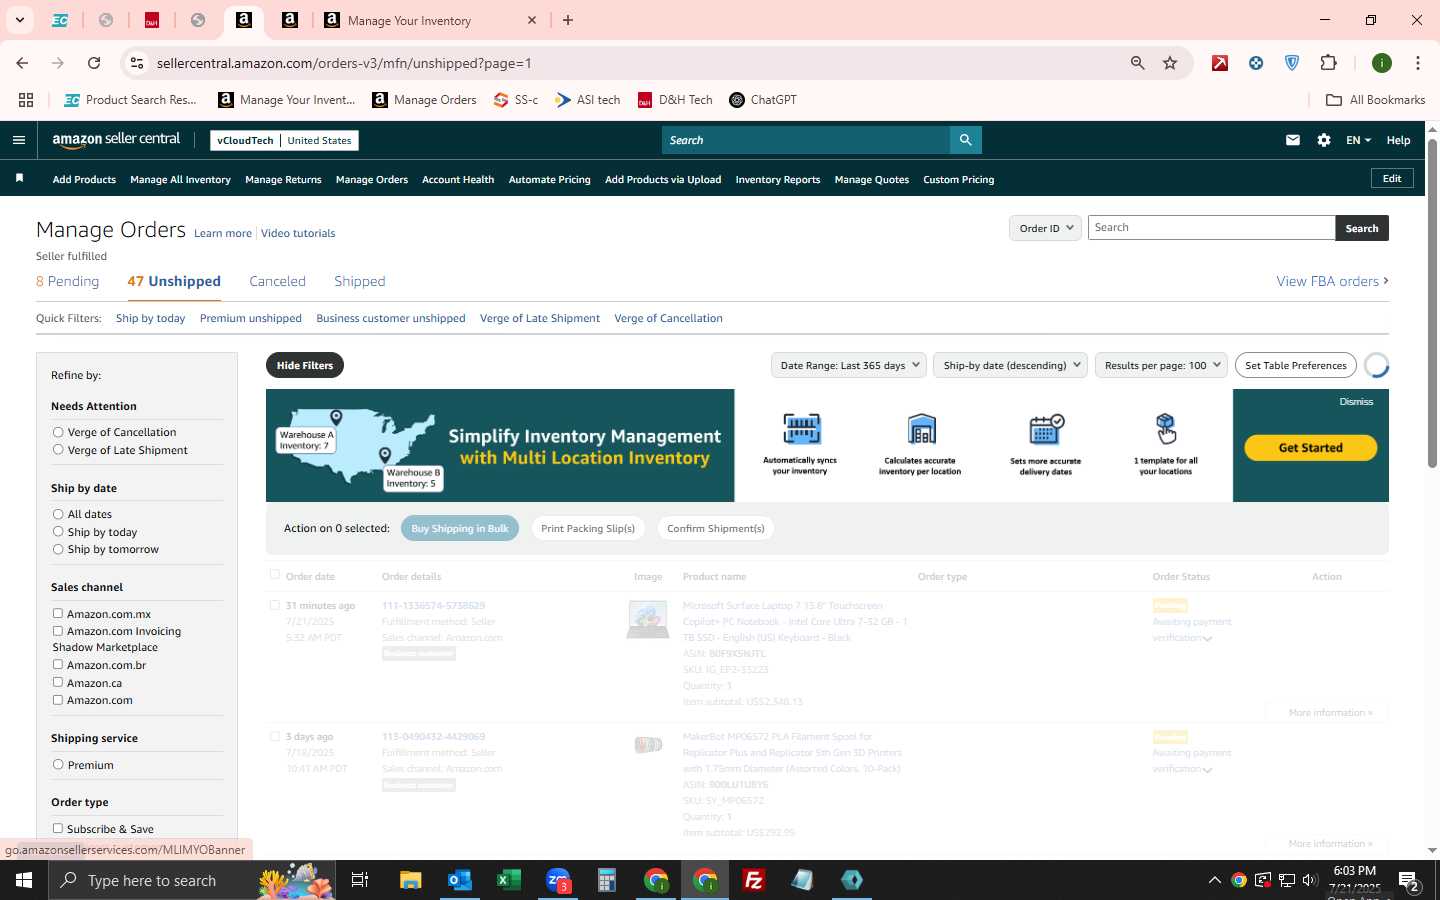Open the browser Extensions puzzle icon
Image resolution: width=1440 pixels, height=900 pixels.
pos(1328,63)
